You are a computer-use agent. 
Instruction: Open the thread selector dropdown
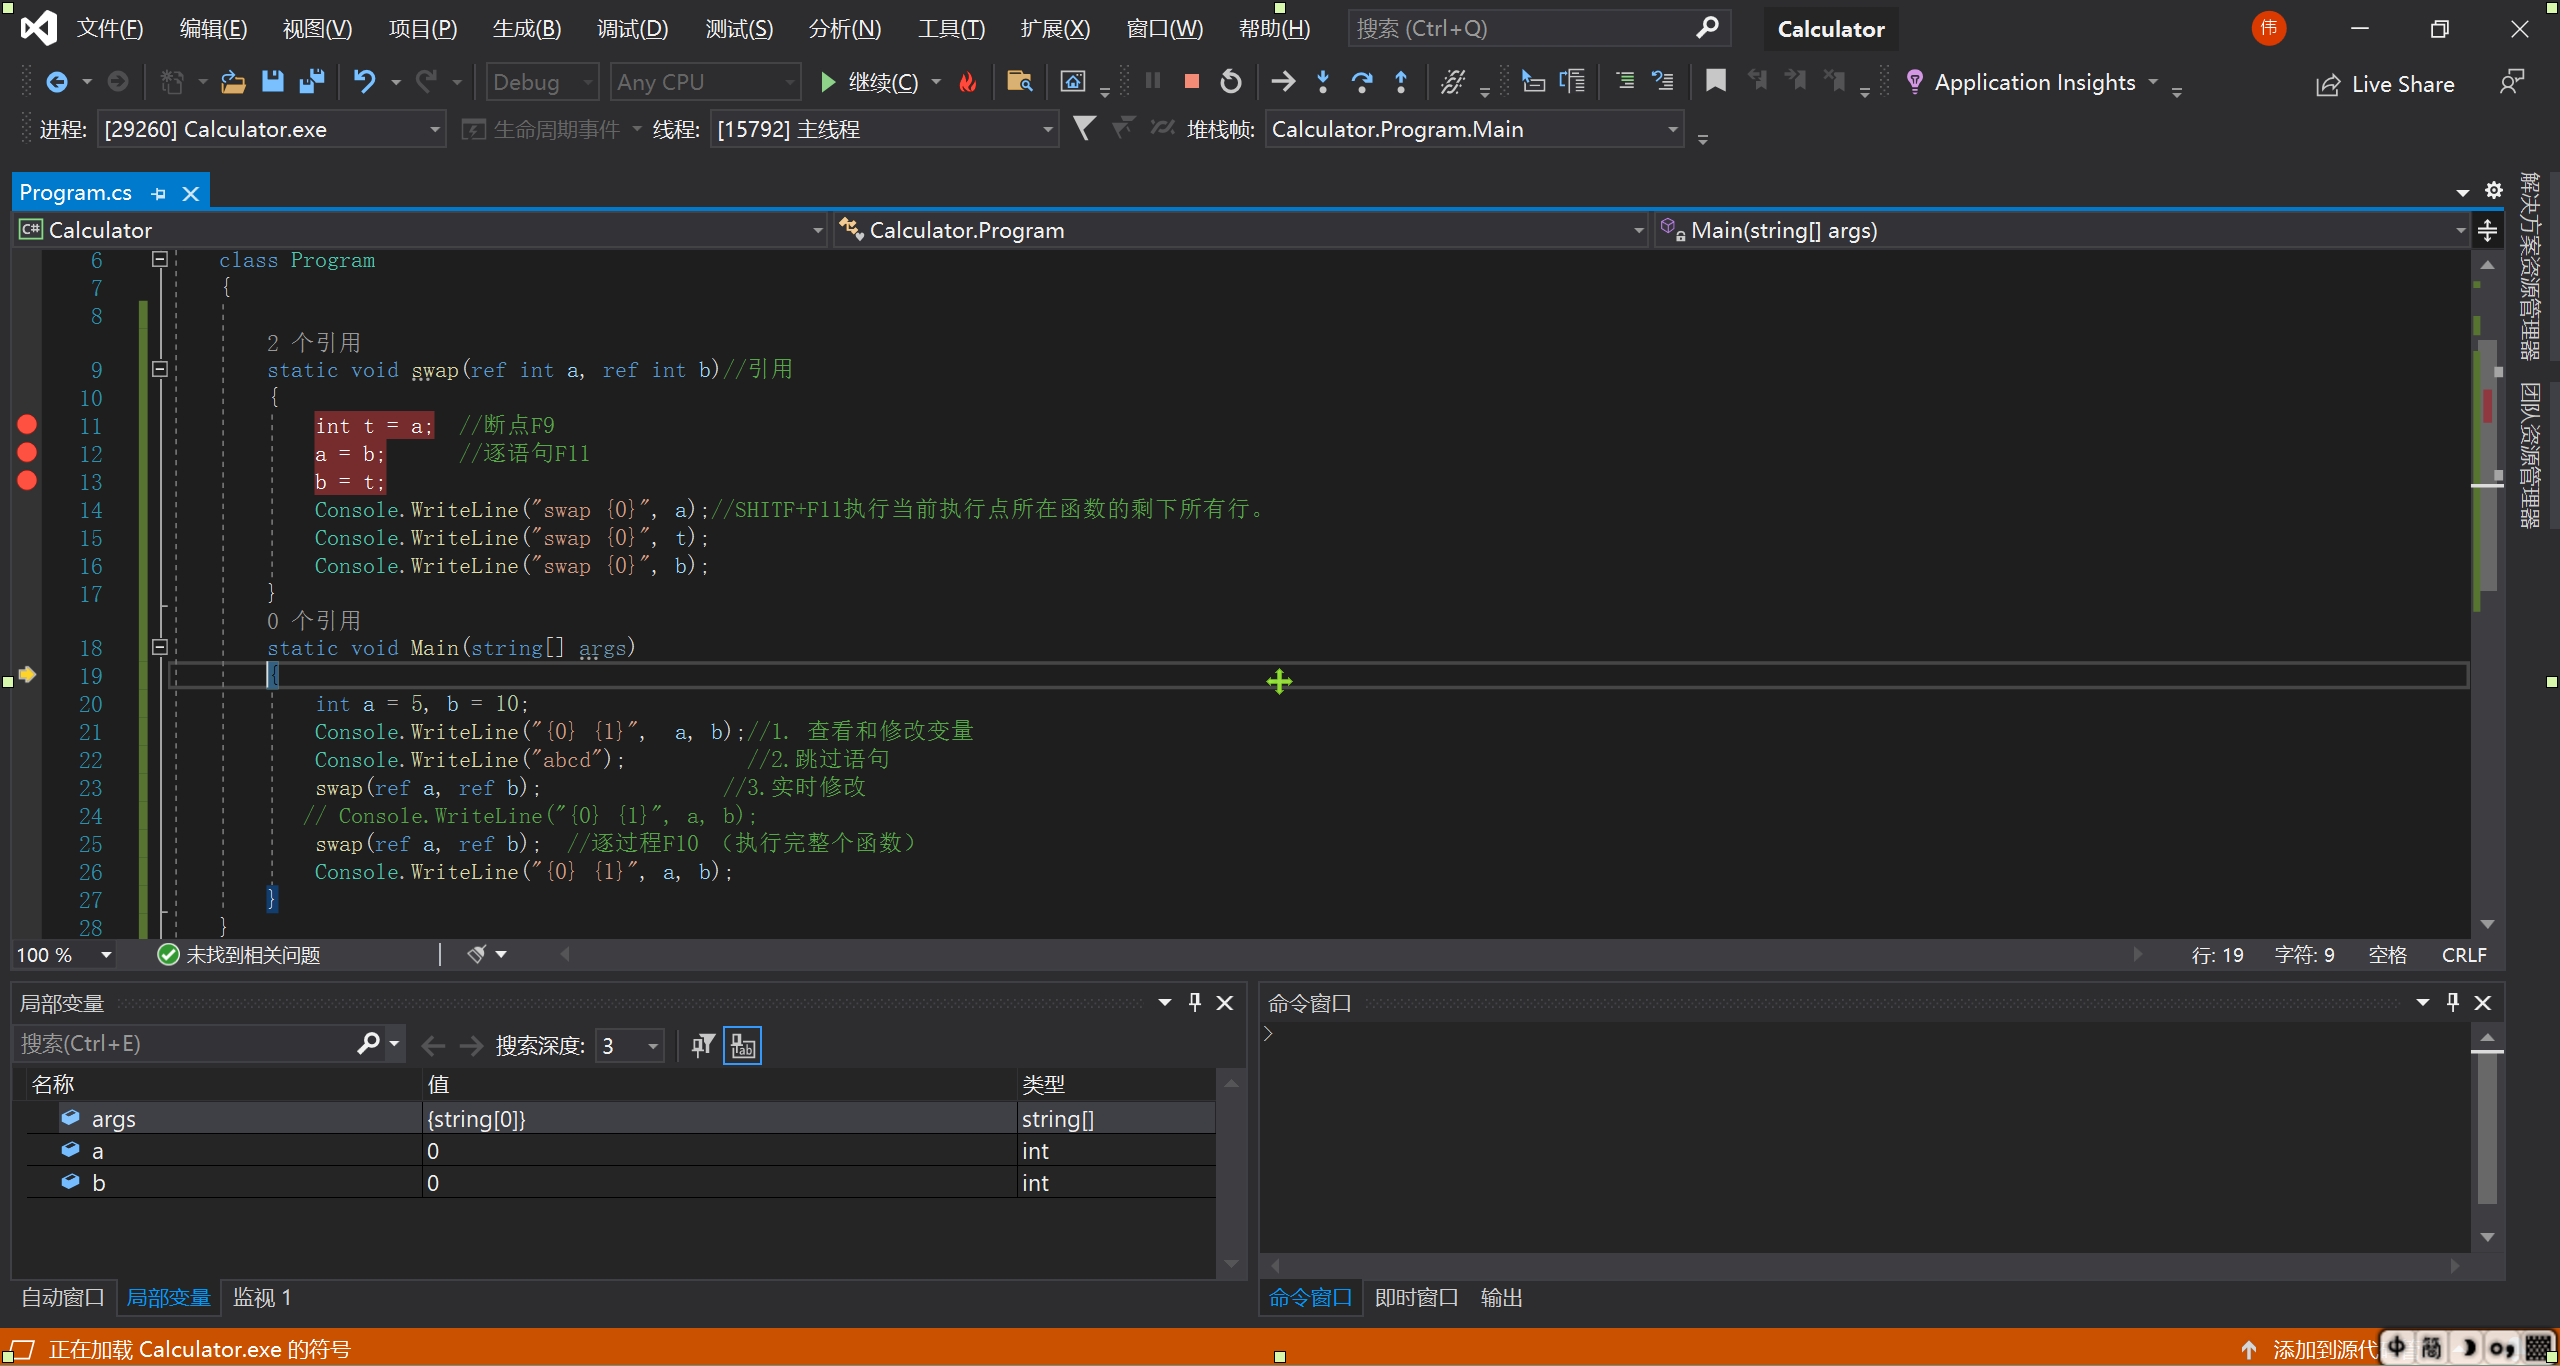pyautogui.click(x=1047, y=129)
